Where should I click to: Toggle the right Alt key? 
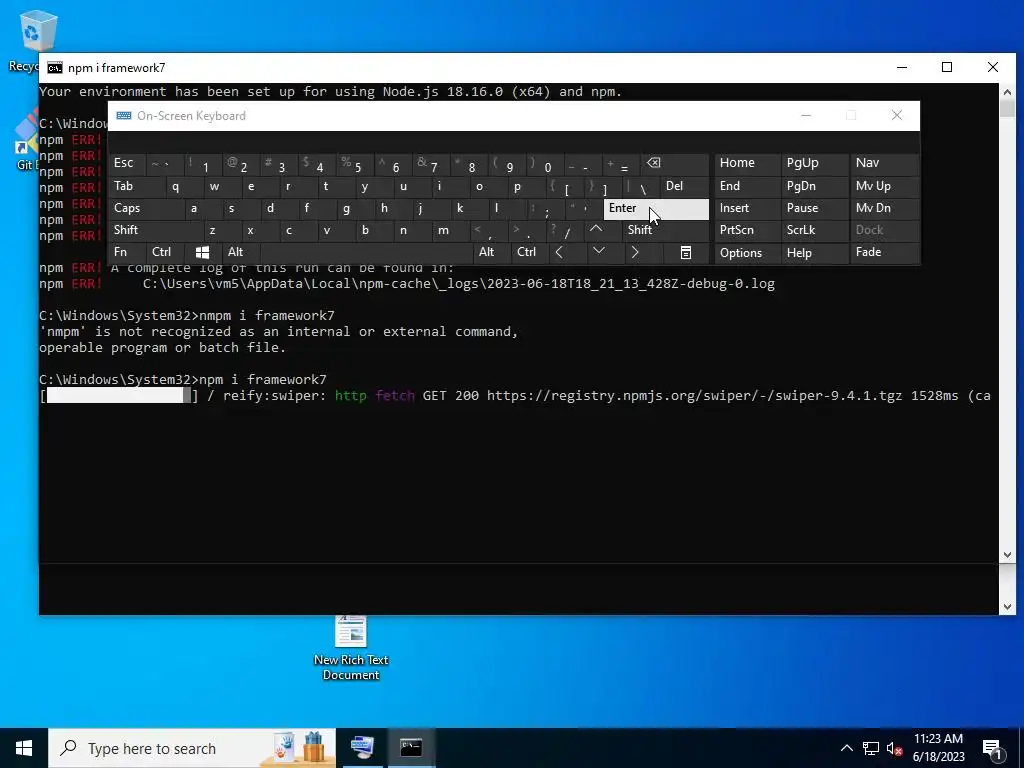pos(491,252)
